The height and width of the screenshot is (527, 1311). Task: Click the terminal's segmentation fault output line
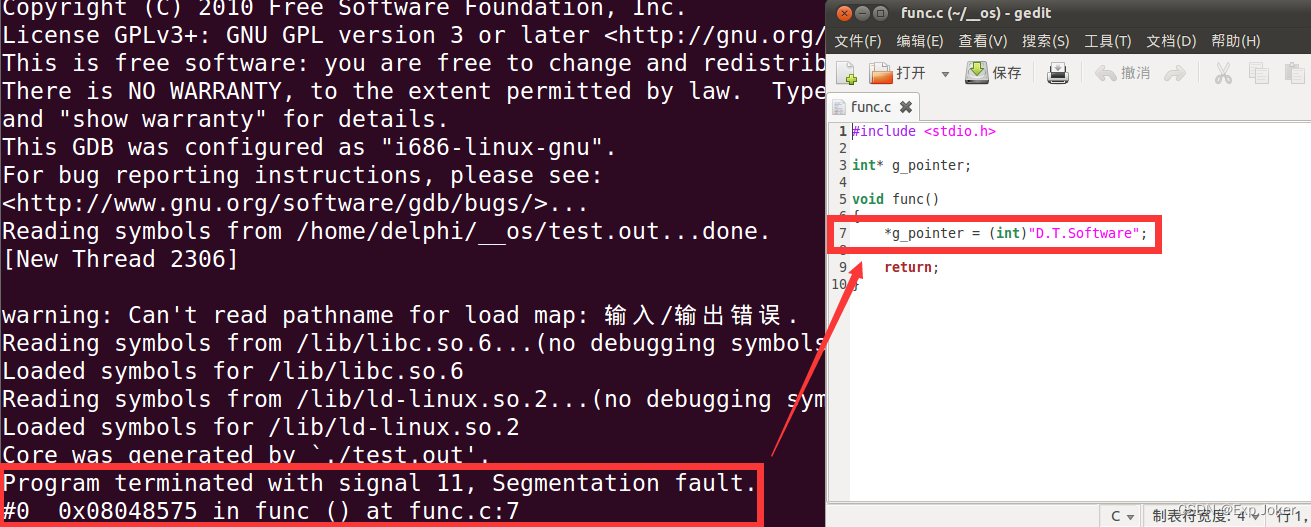(380, 484)
